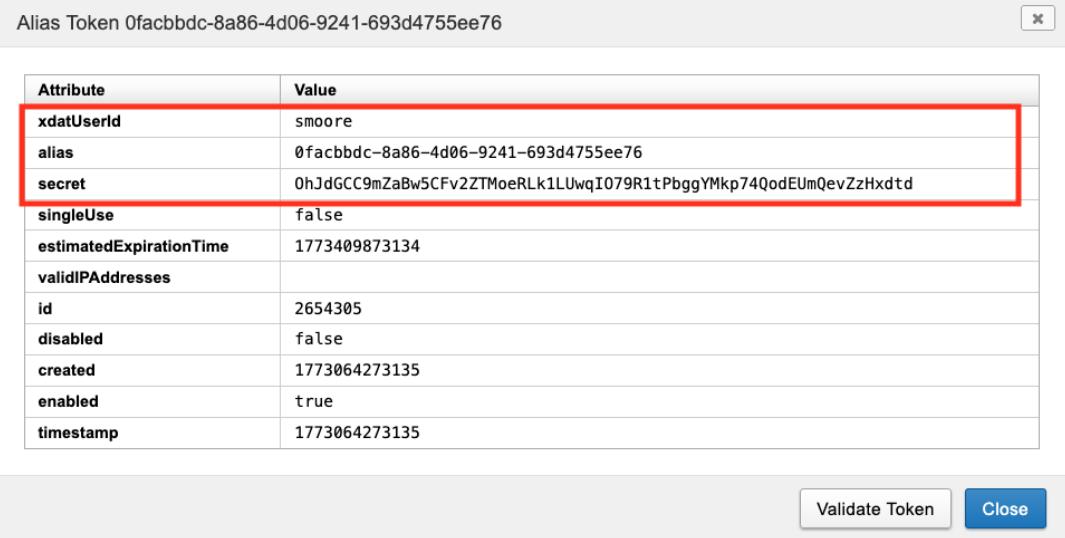
Task: Click the blue Close button
Action: (x=1005, y=509)
